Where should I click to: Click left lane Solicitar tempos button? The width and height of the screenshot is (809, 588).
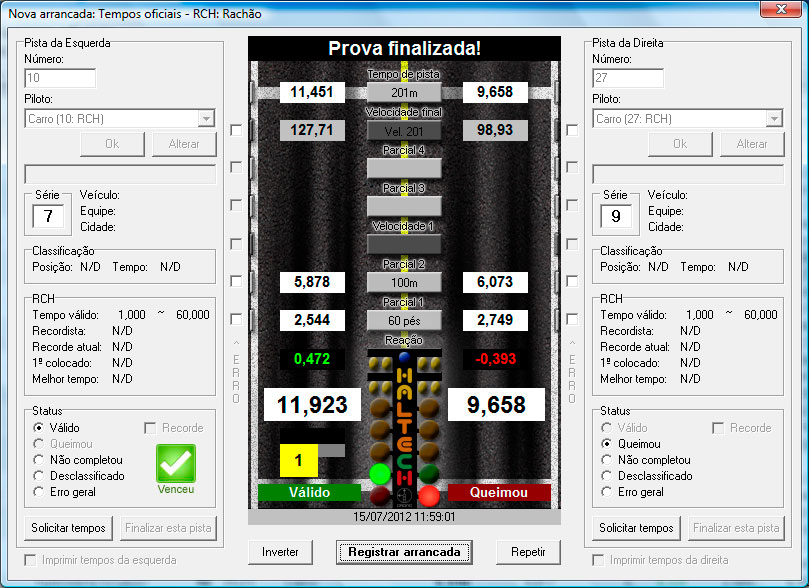coord(68,527)
